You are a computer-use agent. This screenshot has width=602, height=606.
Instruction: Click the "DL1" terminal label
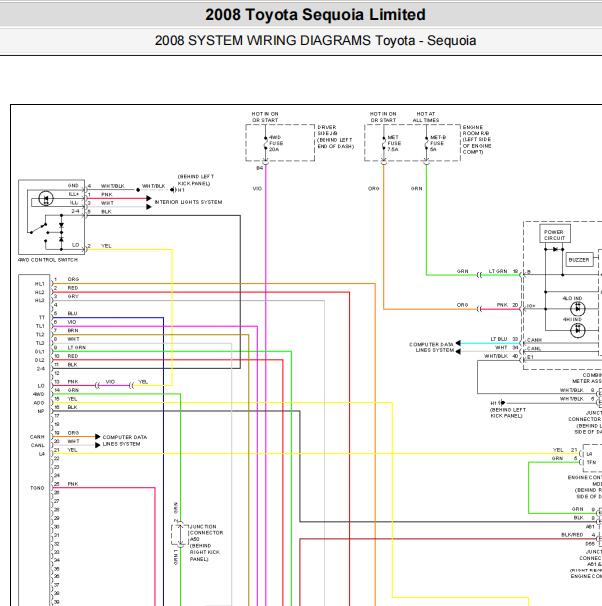[39, 352]
